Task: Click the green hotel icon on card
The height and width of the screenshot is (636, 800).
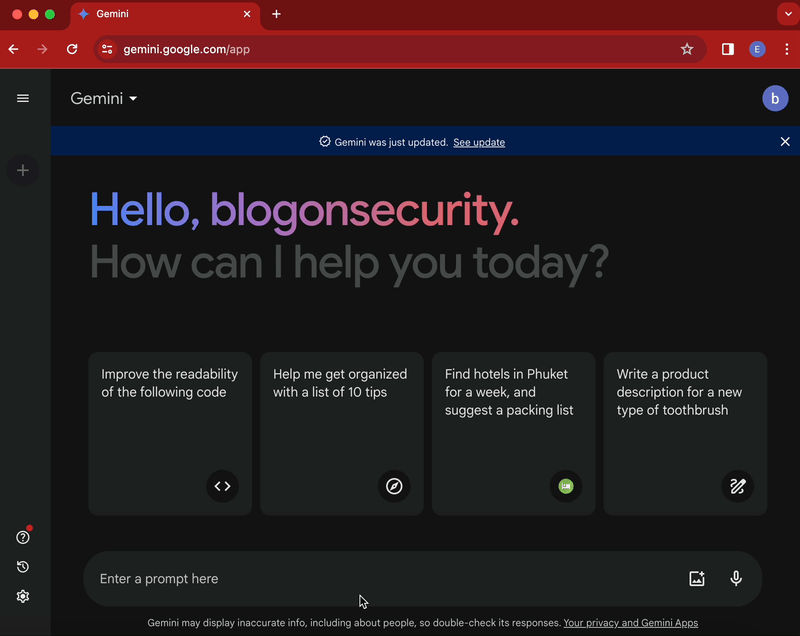Action: 566,486
